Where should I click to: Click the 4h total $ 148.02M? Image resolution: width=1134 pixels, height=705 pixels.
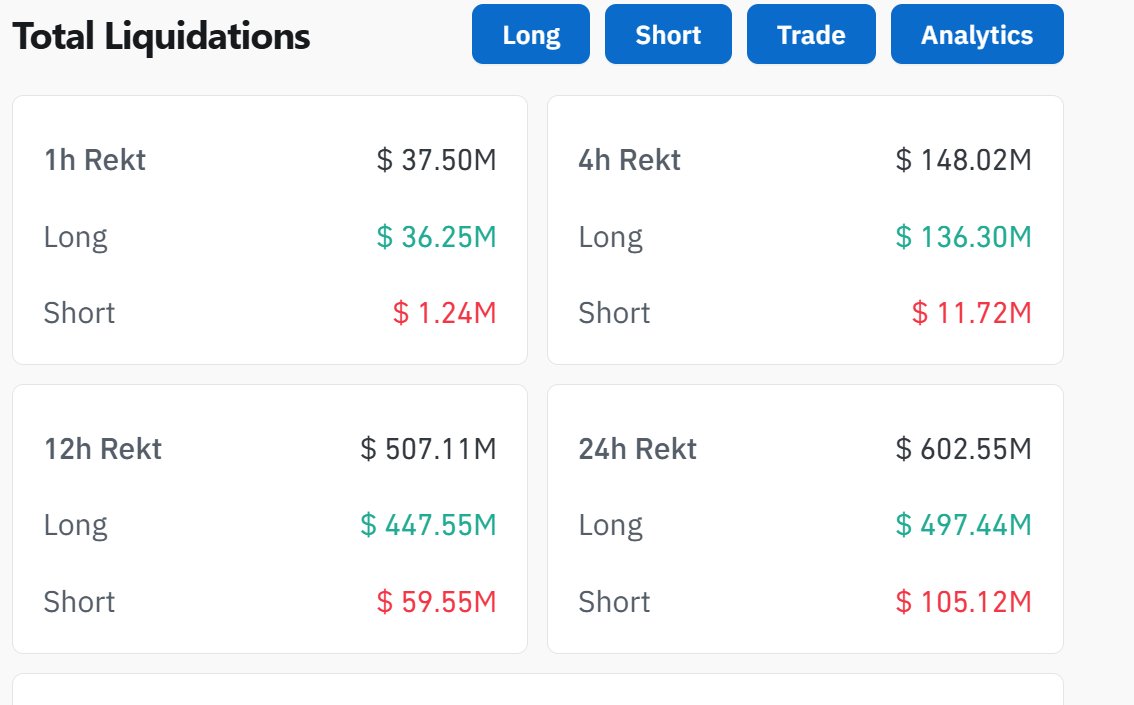pyautogui.click(x=963, y=160)
